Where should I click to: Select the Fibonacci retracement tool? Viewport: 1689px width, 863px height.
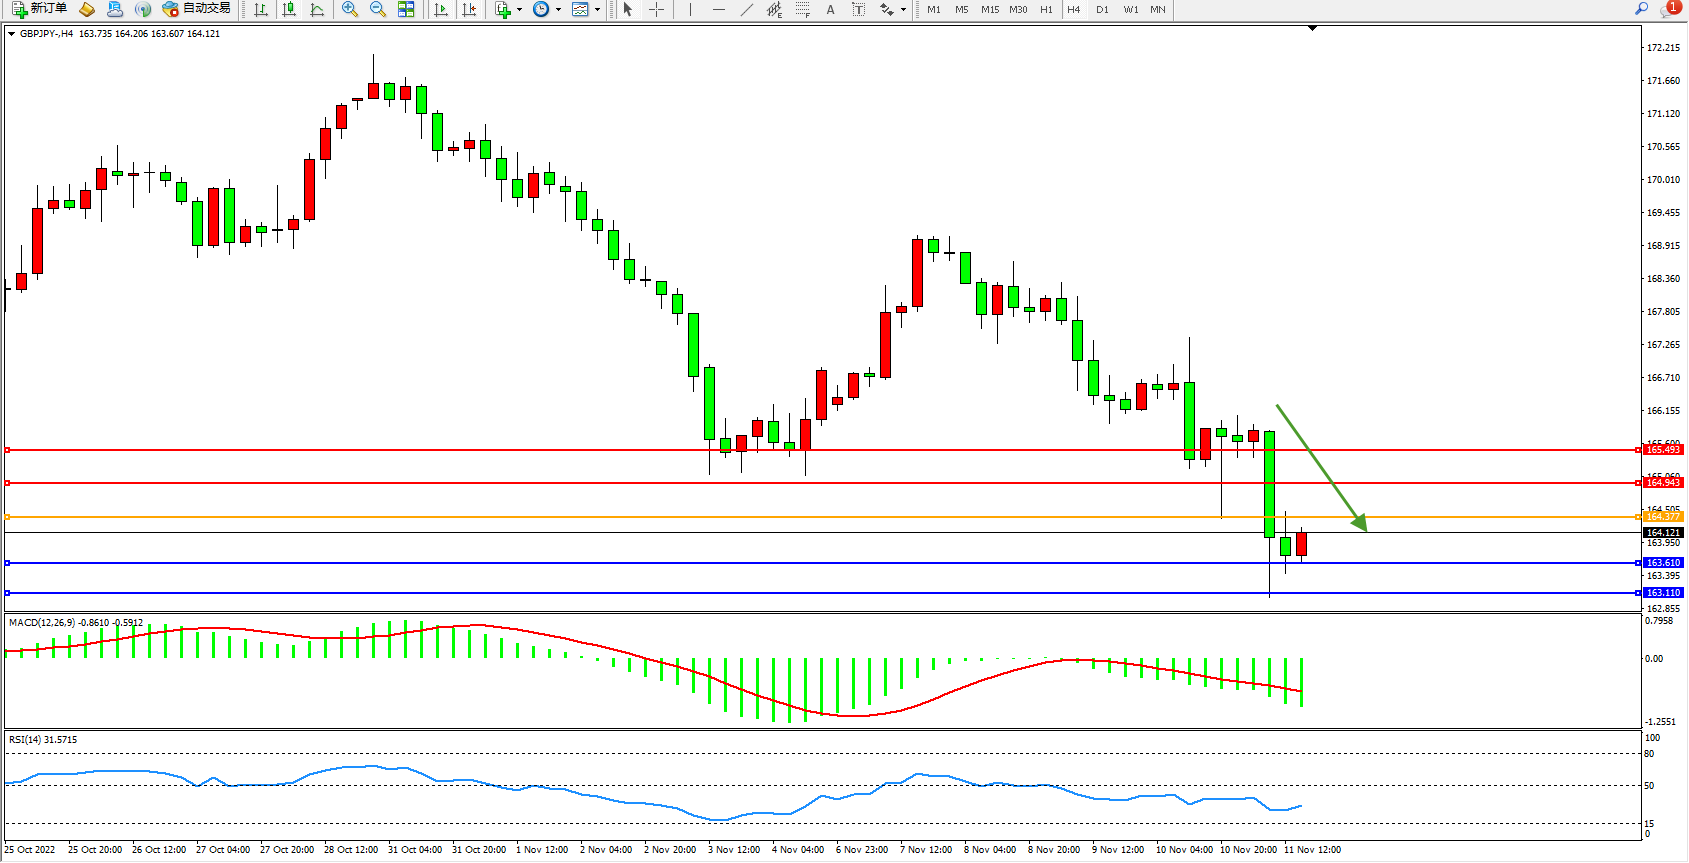pos(802,9)
